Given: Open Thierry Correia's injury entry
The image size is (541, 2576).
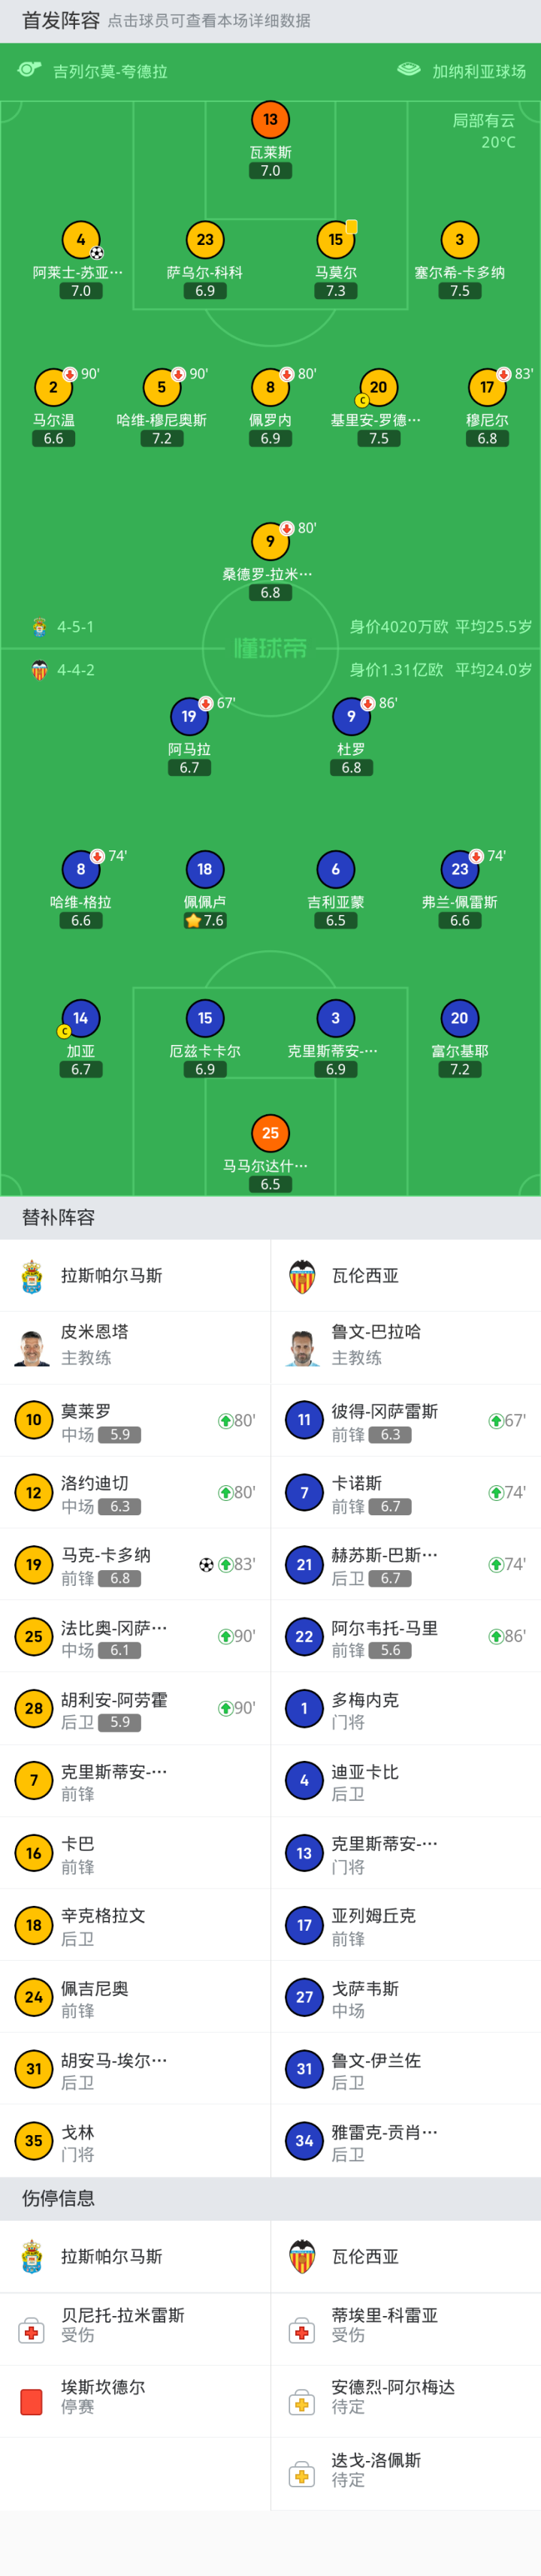Looking at the screenshot, I should coord(405,2325).
